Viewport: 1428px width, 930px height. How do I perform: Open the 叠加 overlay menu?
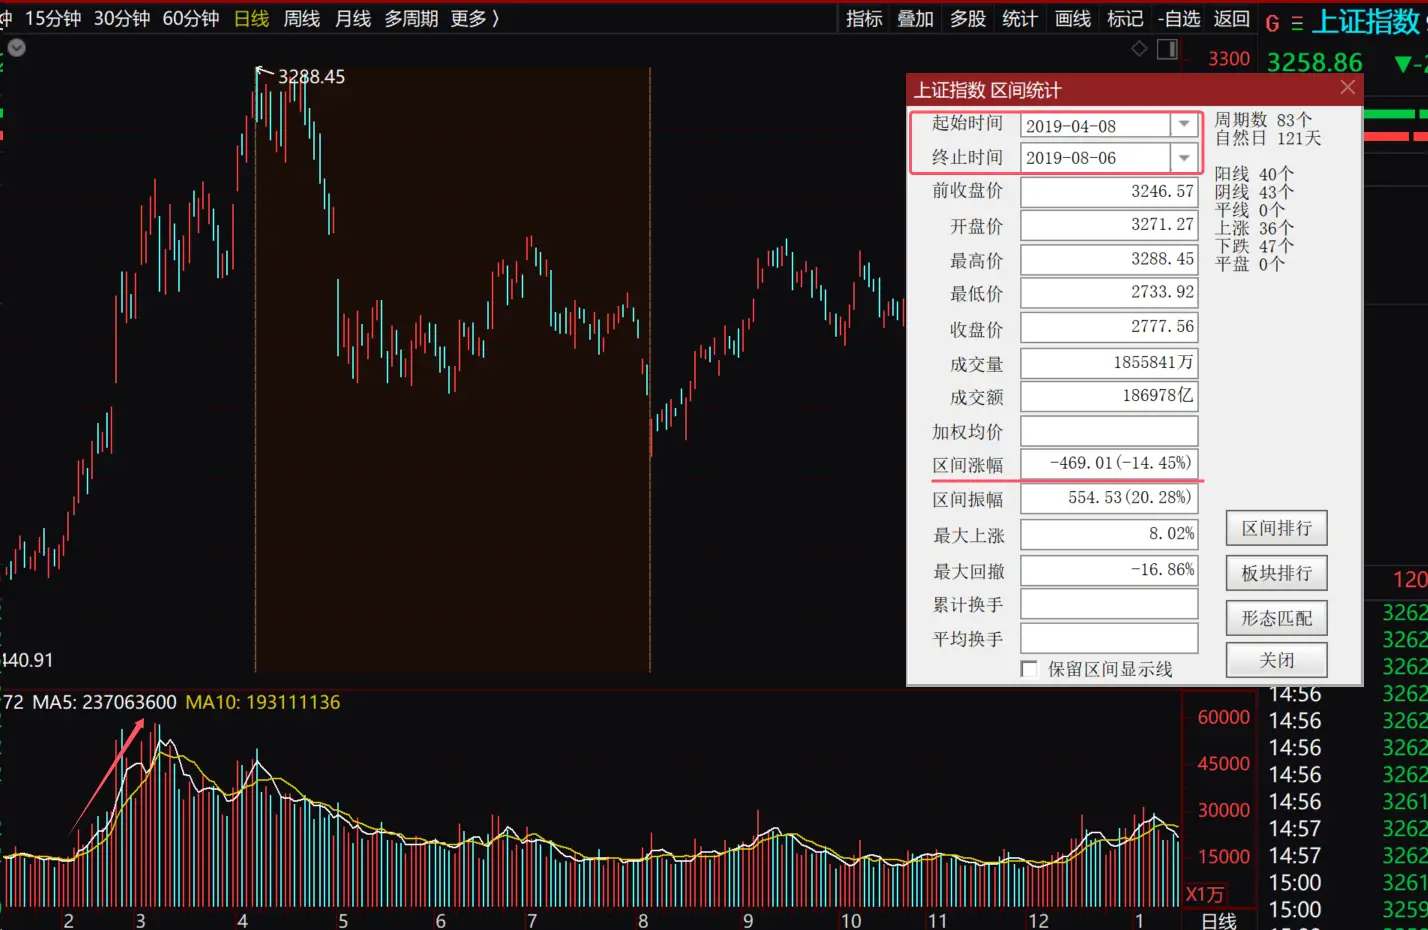point(915,19)
